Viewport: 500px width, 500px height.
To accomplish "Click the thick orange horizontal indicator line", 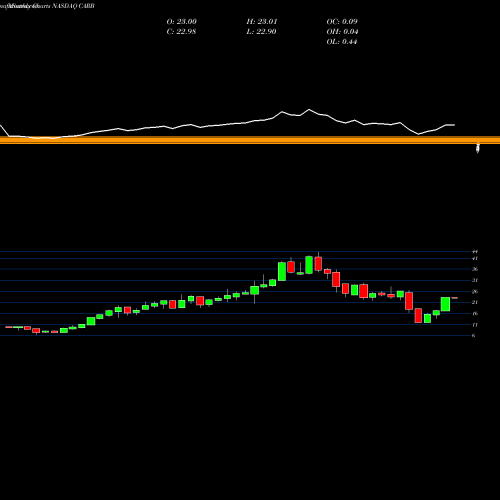I will point(250,140).
